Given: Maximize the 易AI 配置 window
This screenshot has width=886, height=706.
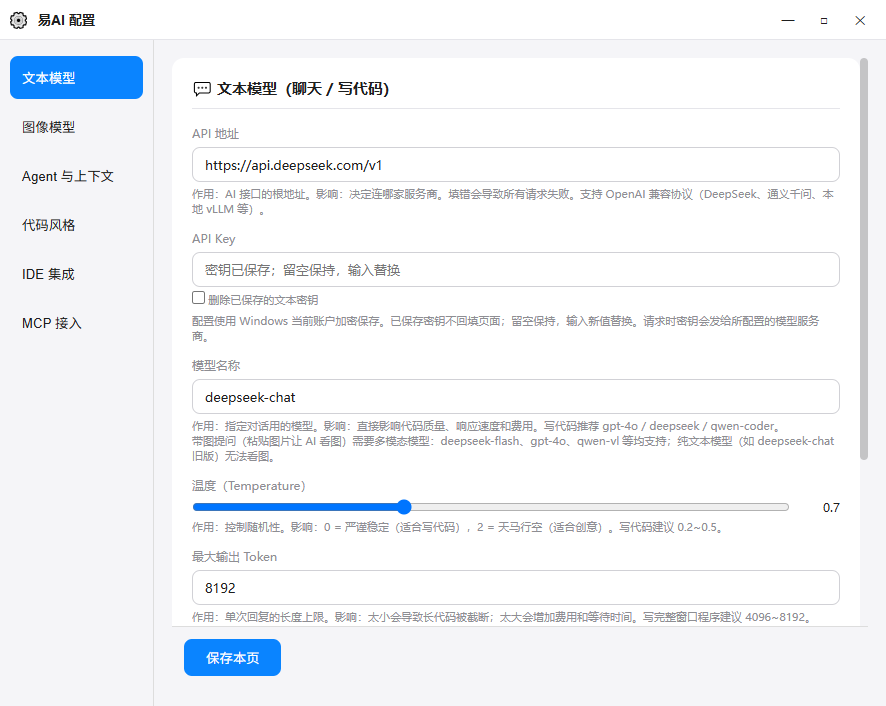Looking at the screenshot, I should point(824,20).
